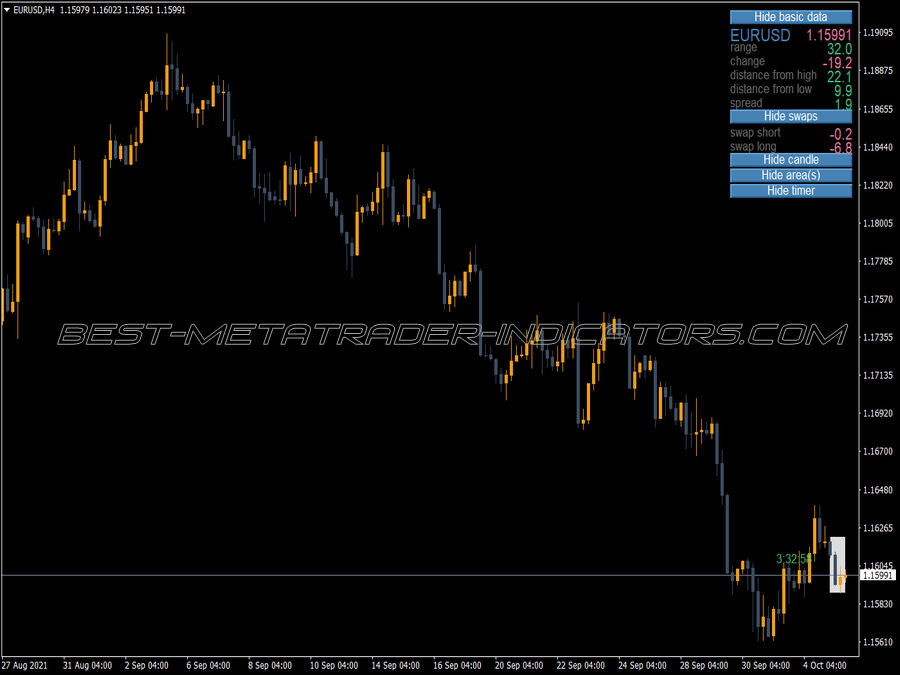Click the current price tag 1.15991 on axis
The width and height of the screenshot is (900, 675).
(878, 575)
